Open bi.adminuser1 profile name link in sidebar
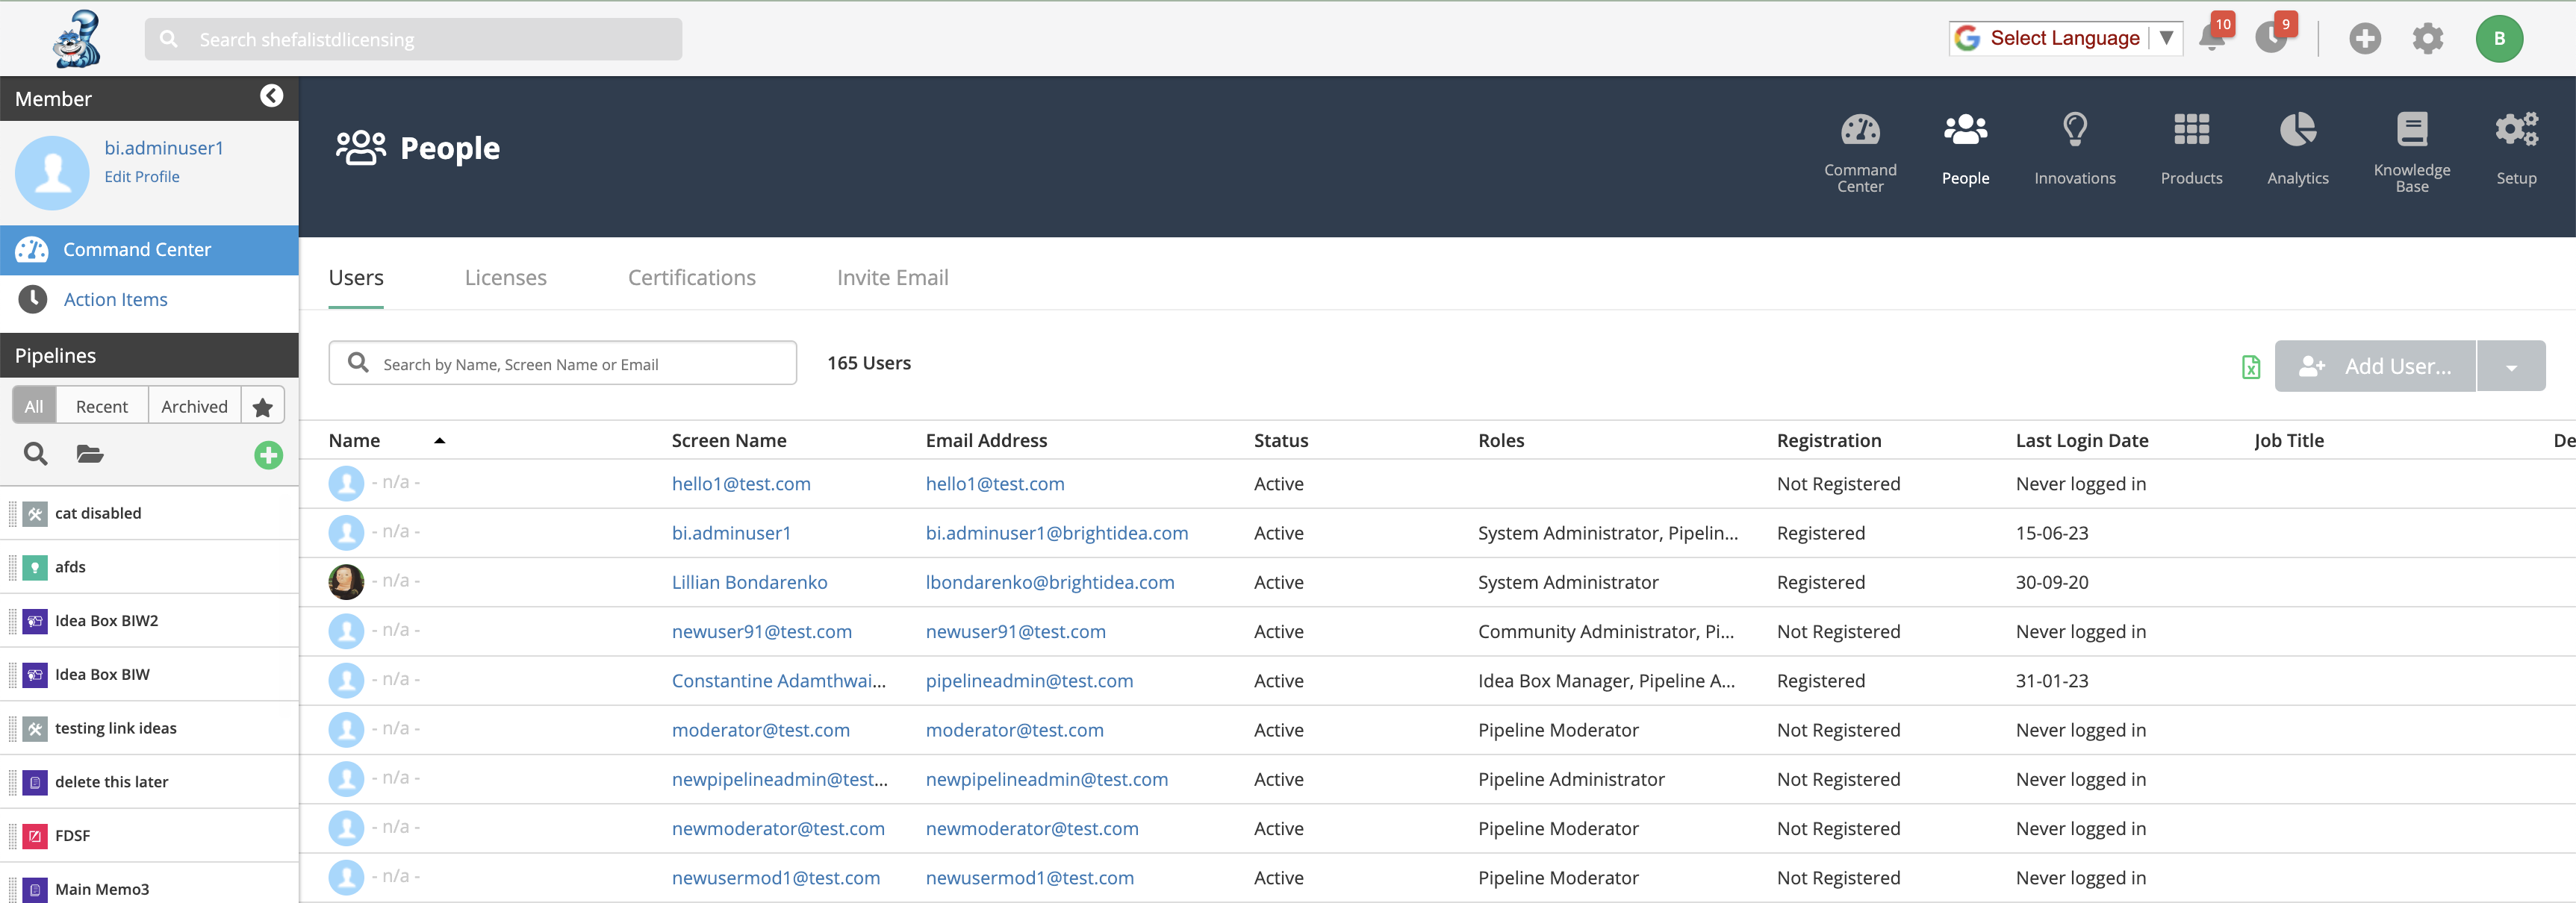The width and height of the screenshot is (2576, 903). 164,148
